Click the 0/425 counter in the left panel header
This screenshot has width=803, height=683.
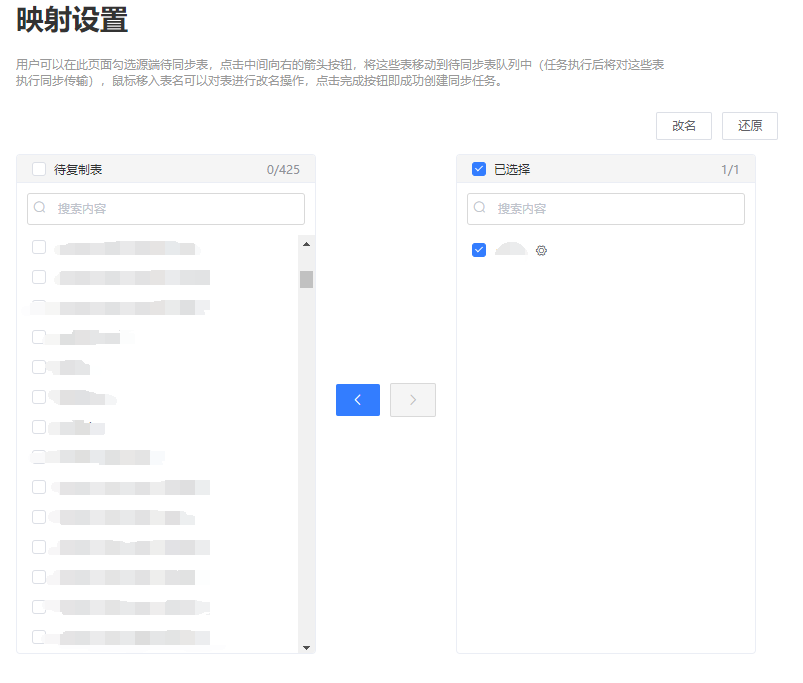click(286, 169)
